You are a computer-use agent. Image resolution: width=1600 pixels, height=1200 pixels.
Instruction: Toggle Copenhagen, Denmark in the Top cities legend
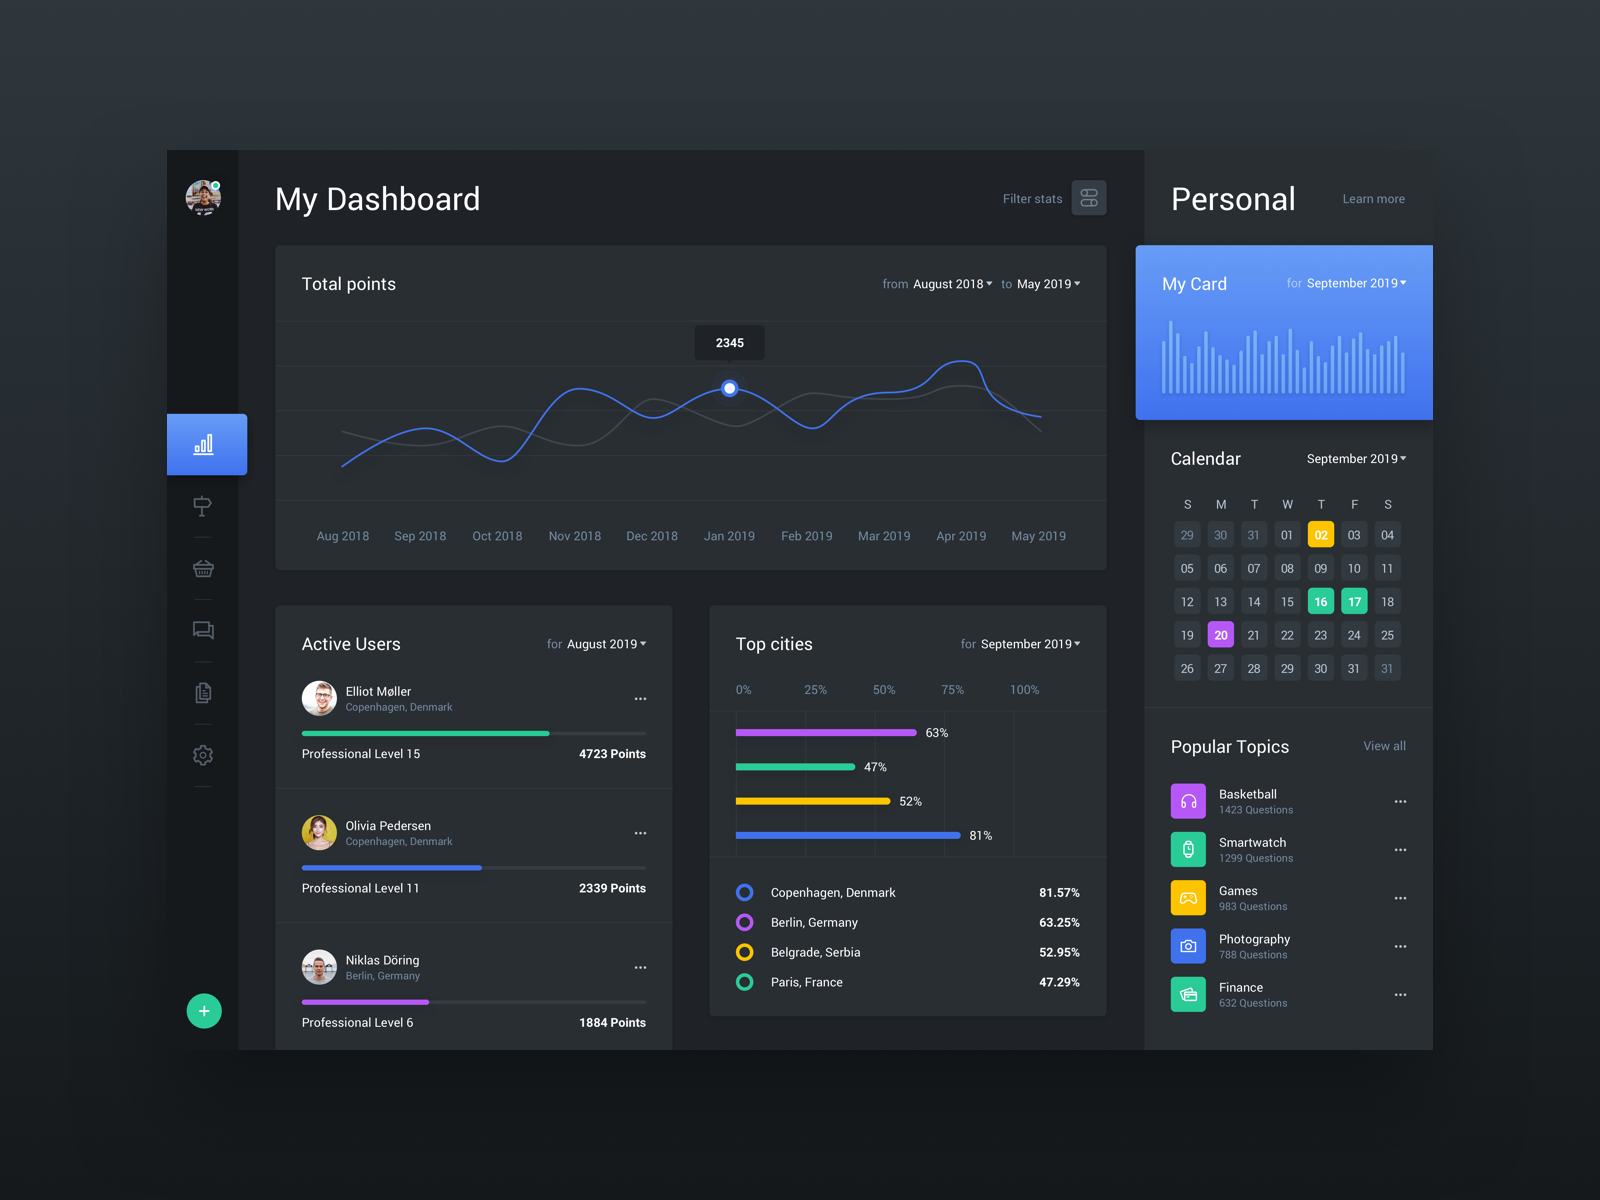[x=744, y=892]
